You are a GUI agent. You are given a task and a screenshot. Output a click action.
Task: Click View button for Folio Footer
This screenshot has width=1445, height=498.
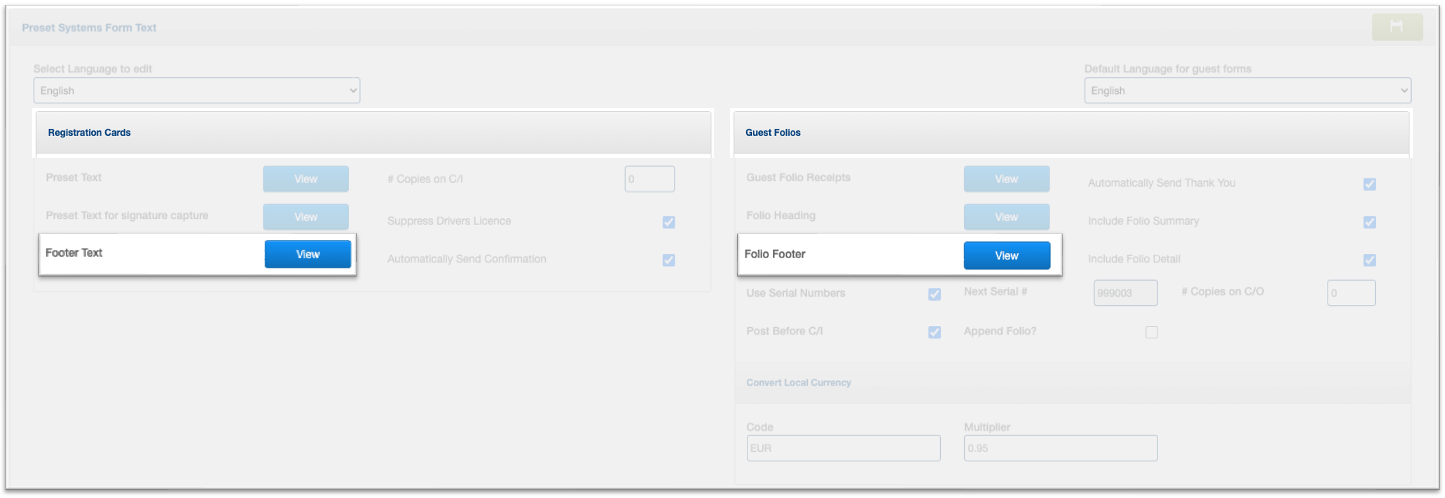[x=1006, y=256]
